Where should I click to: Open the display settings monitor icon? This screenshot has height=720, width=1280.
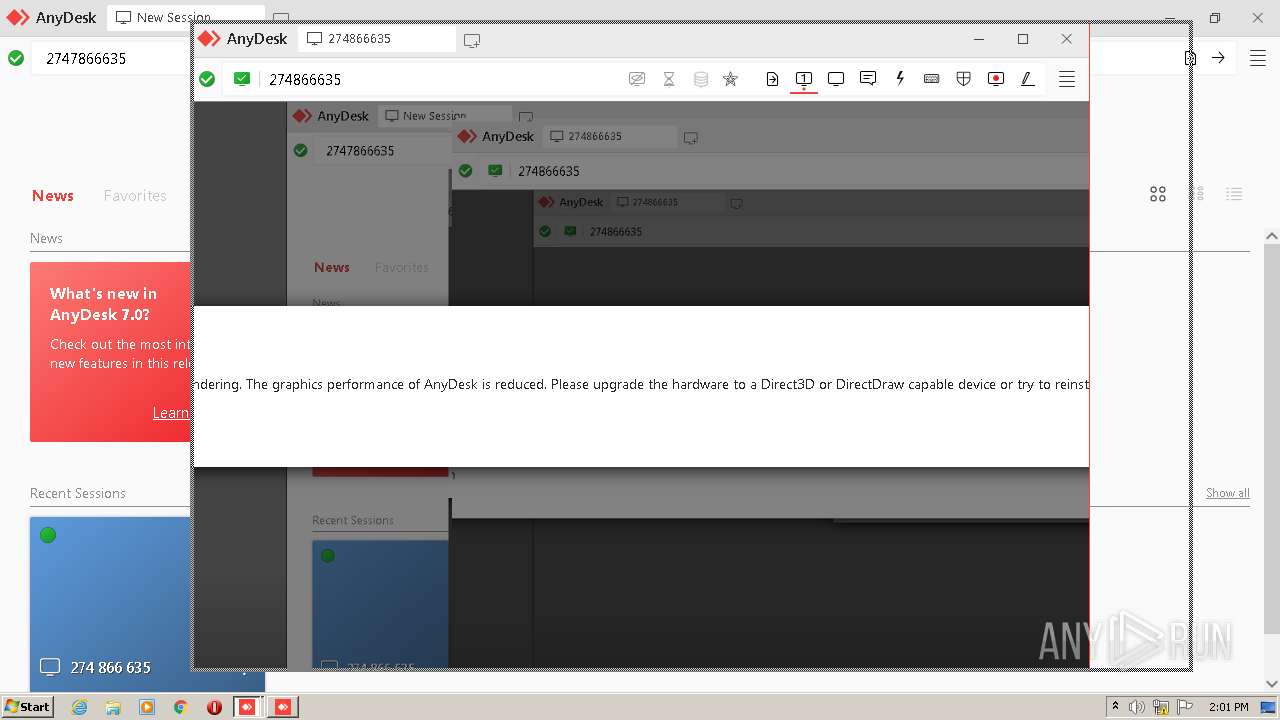coord(836,79)
